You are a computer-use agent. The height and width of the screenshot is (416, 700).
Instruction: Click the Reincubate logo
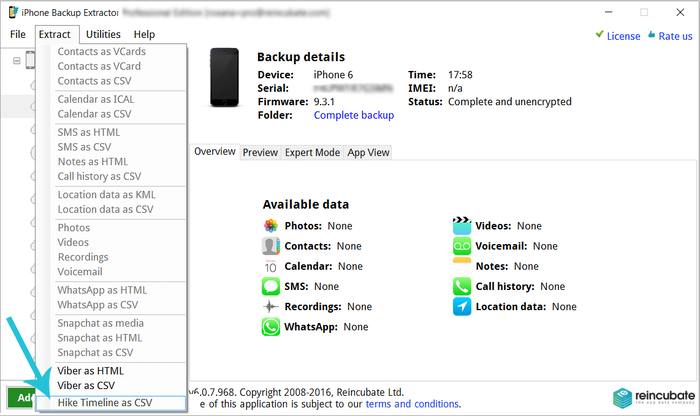click(x=654, y=397)
